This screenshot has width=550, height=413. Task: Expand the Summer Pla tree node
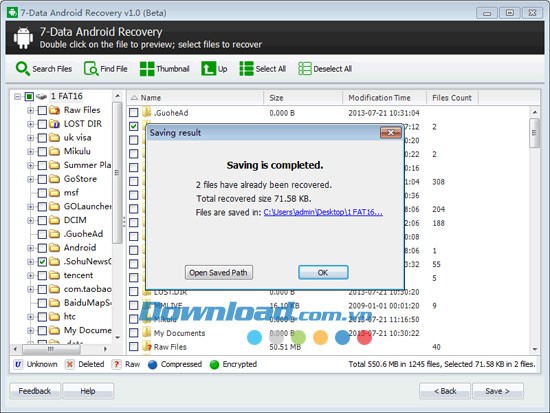tap(31, 165)
